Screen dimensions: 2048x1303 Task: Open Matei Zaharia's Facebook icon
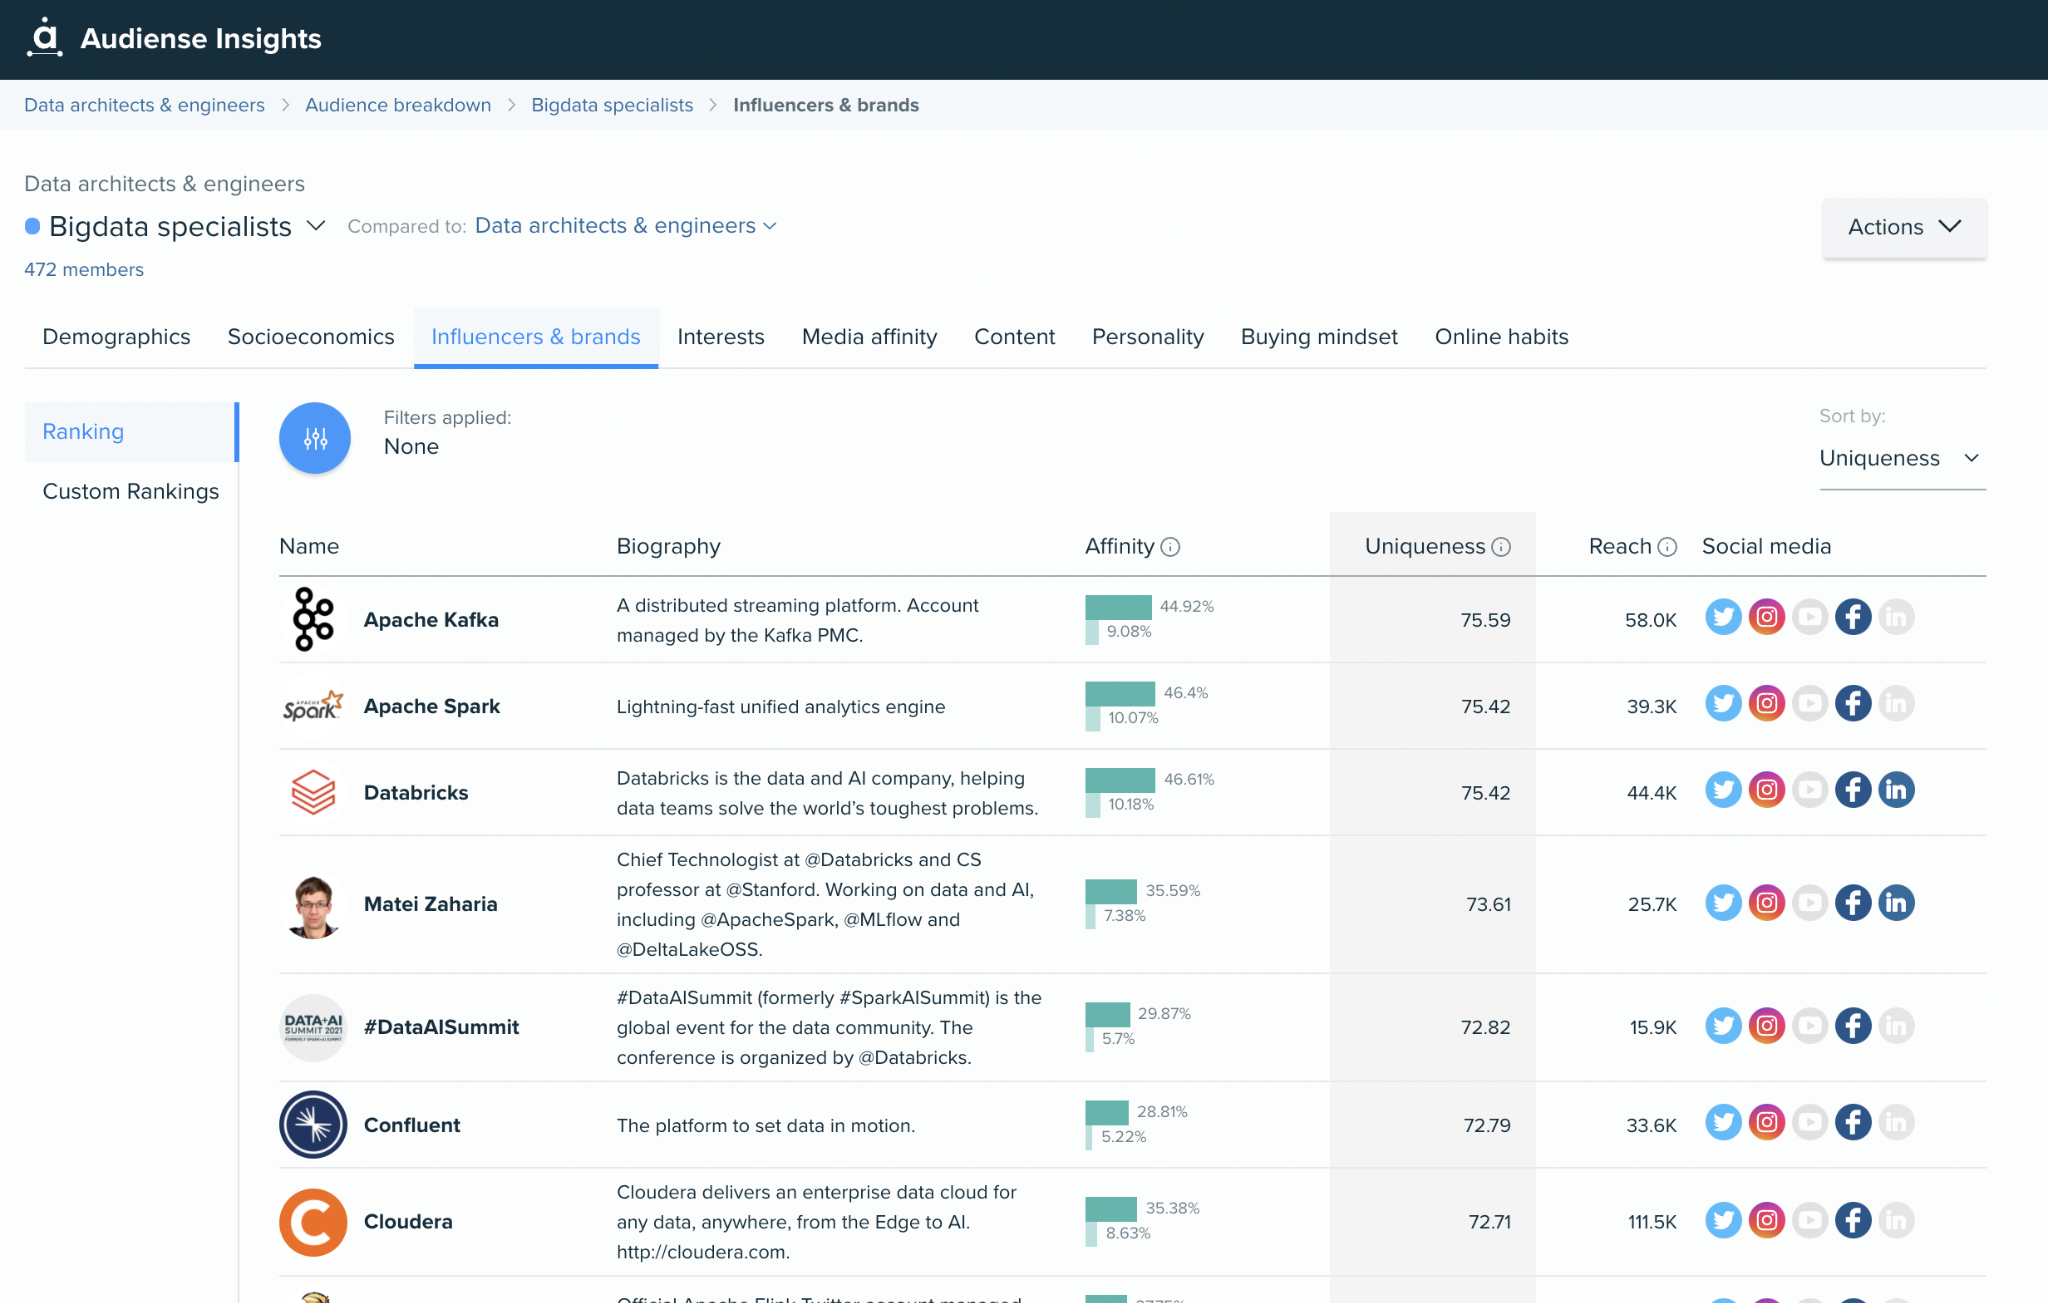click(x=1853, y=903)
